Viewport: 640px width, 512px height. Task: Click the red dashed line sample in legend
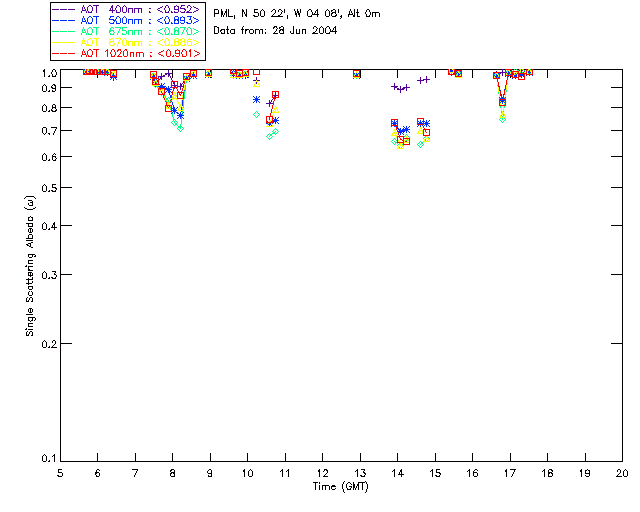[x=64, y=53]
